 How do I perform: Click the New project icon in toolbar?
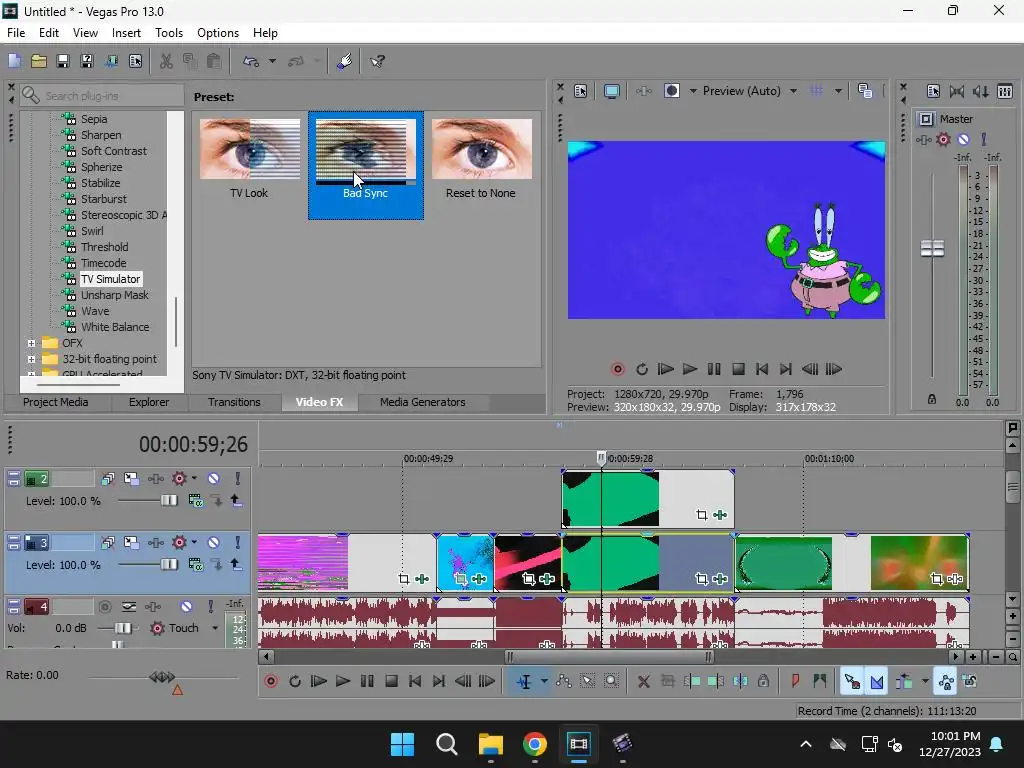[14, 61]
